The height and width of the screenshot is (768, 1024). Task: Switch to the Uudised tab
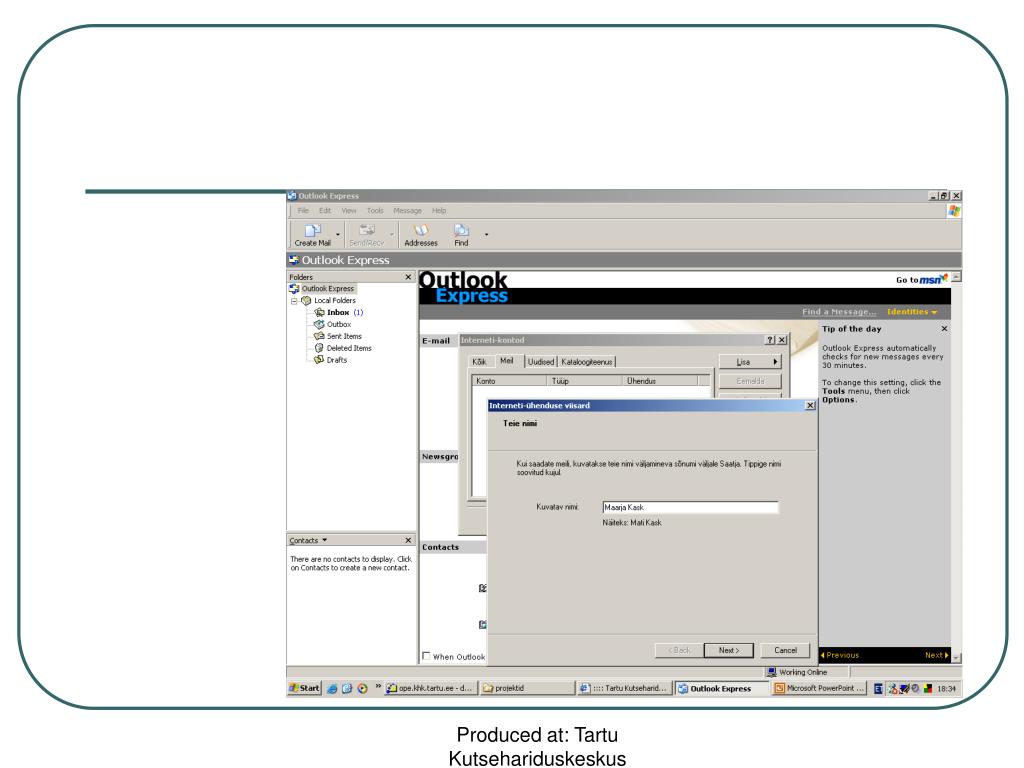click(x=541, y=361)
